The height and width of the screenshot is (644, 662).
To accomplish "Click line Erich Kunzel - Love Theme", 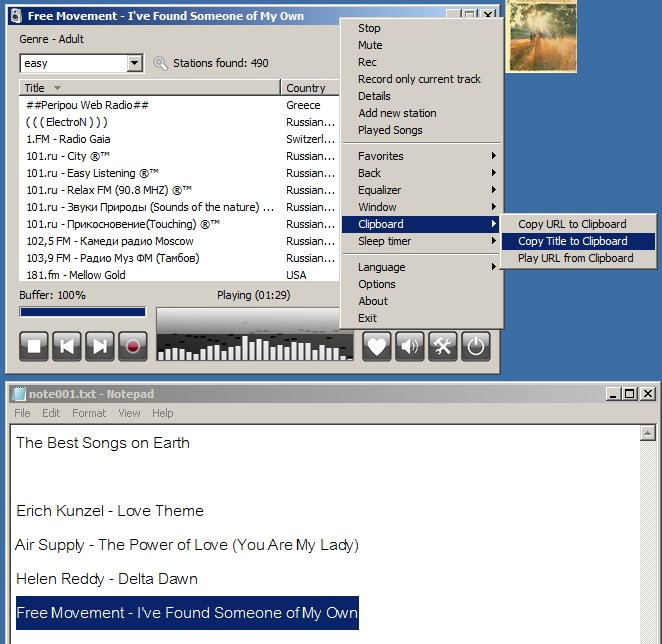I will (x=110, y=511).
